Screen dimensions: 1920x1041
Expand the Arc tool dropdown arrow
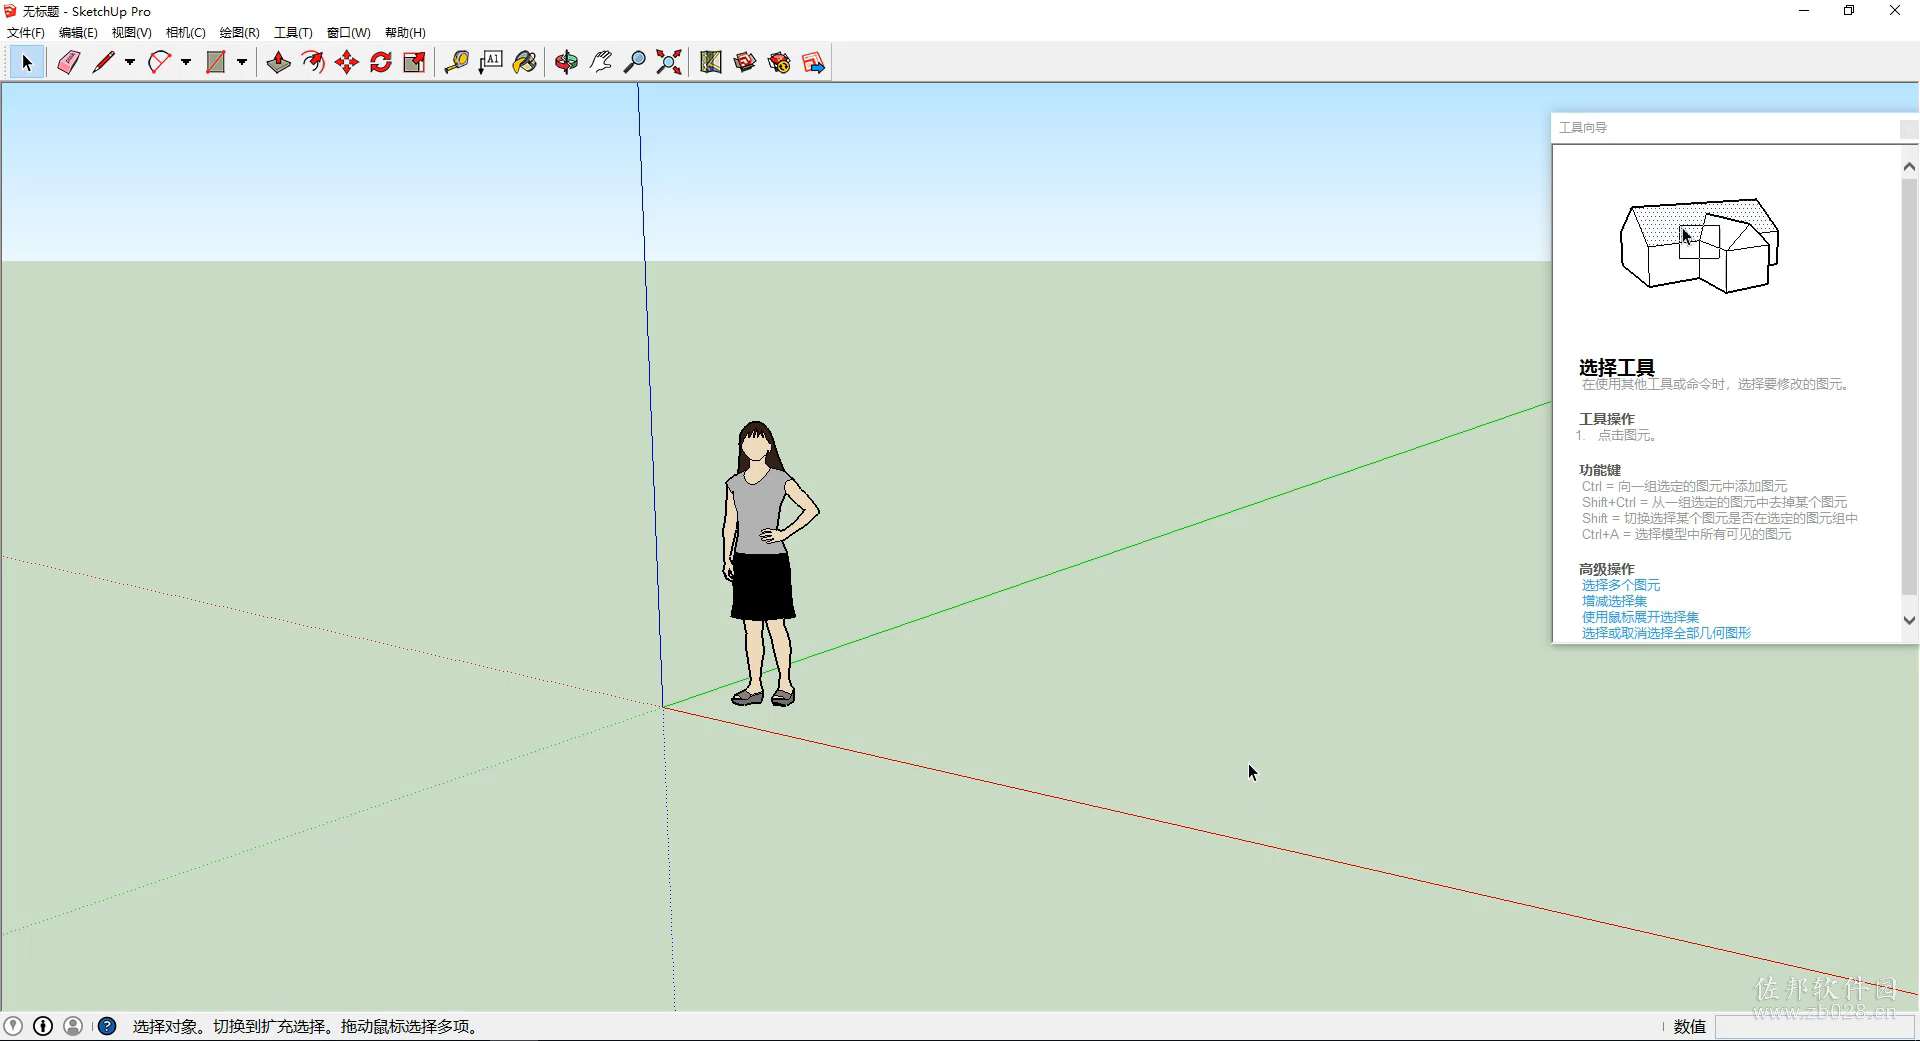click(186, 63)
